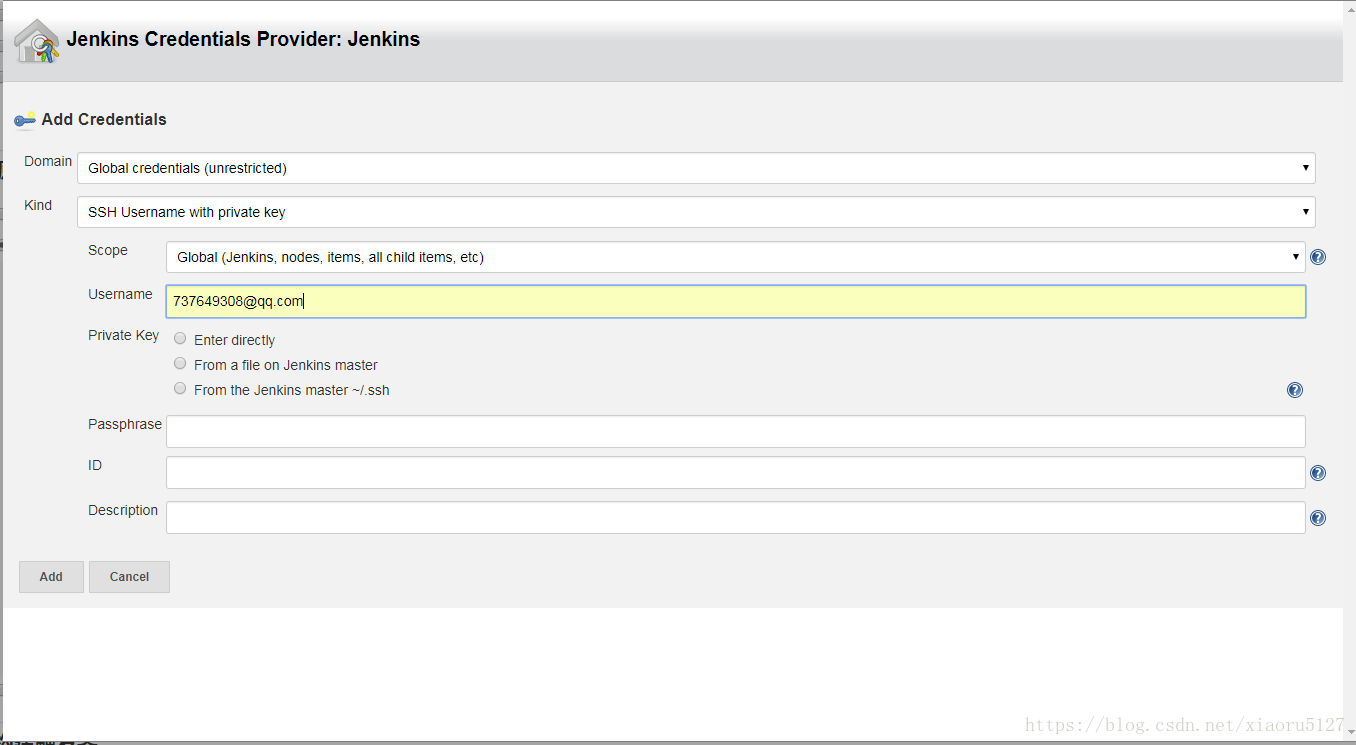Viewport: 1356px width, 745px height.
Task: Open help icon for Private Key options
Action: click(x=1295, y=390)
